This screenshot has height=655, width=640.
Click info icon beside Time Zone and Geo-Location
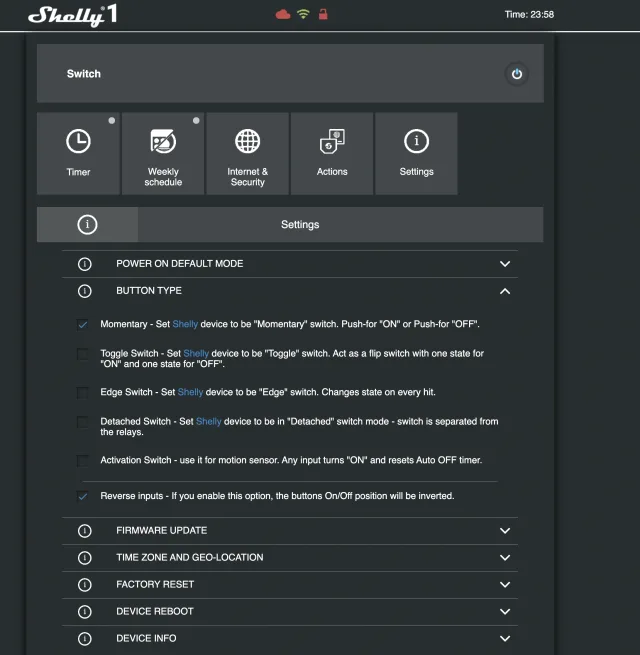(x=85, y=558)
